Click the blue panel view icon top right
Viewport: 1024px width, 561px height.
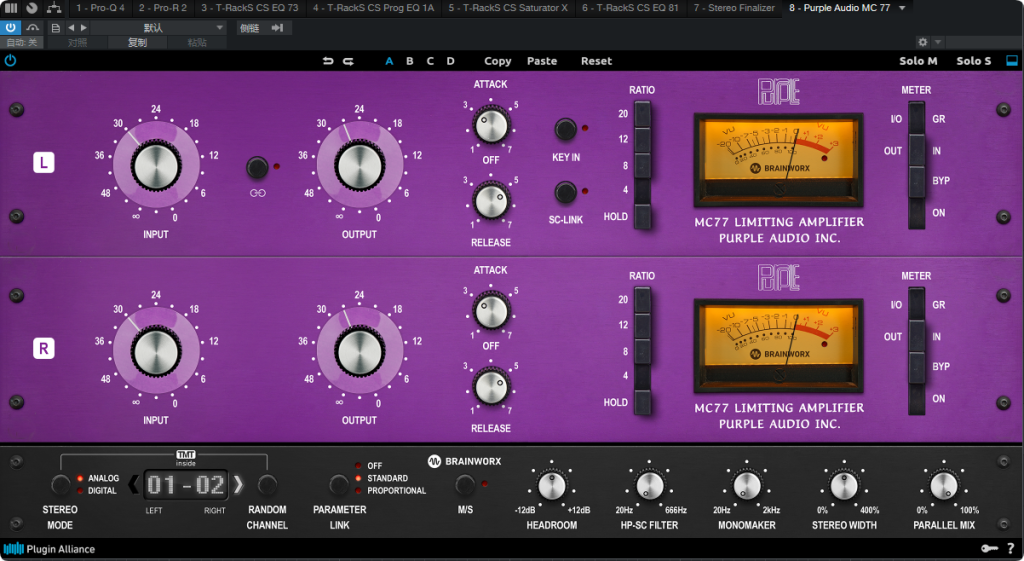[1012, 61]
